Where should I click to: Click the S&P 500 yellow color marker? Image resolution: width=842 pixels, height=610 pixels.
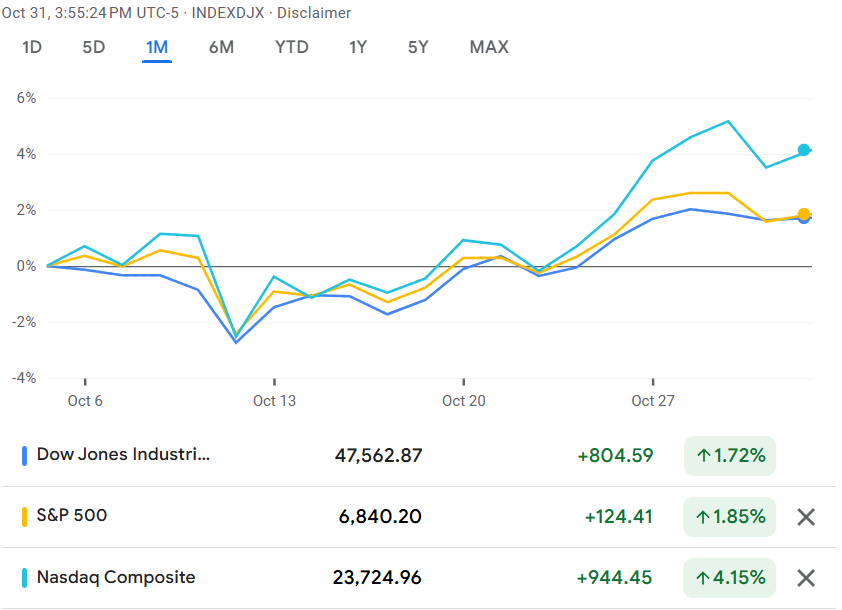point(24,517)
